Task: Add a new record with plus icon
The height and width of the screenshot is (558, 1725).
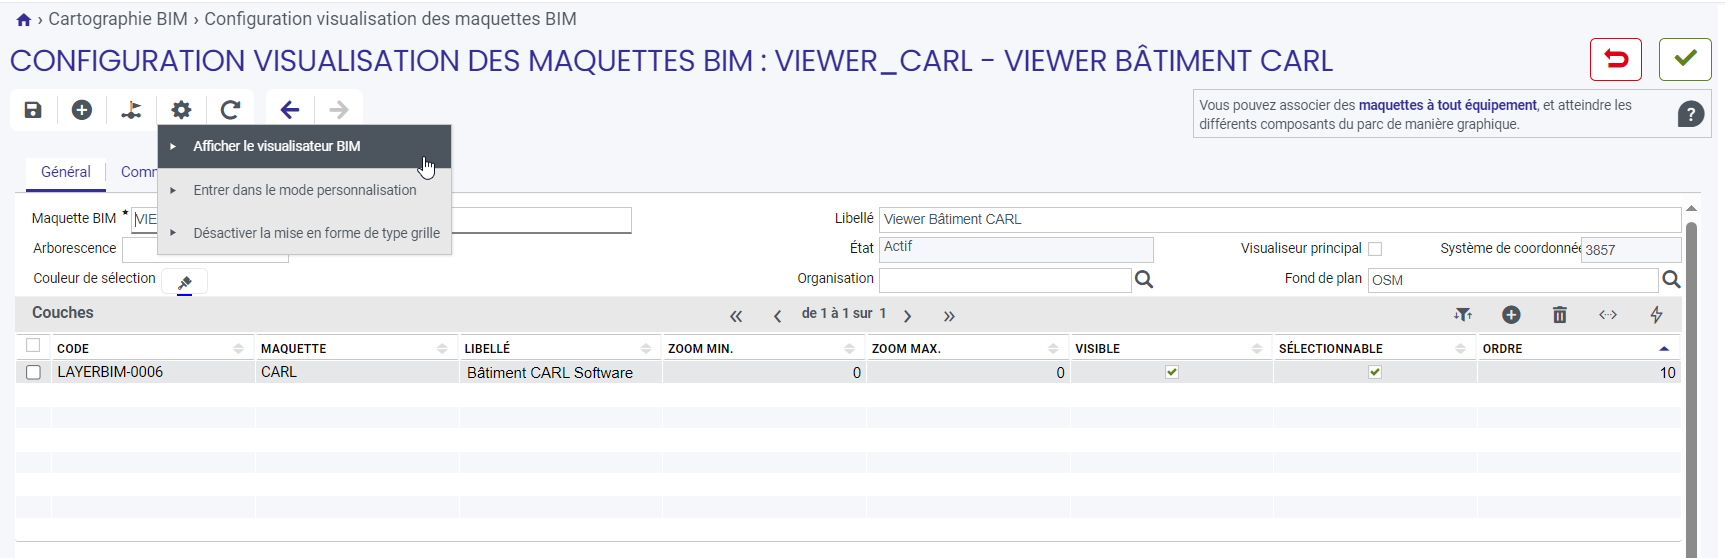Action: 82,110
